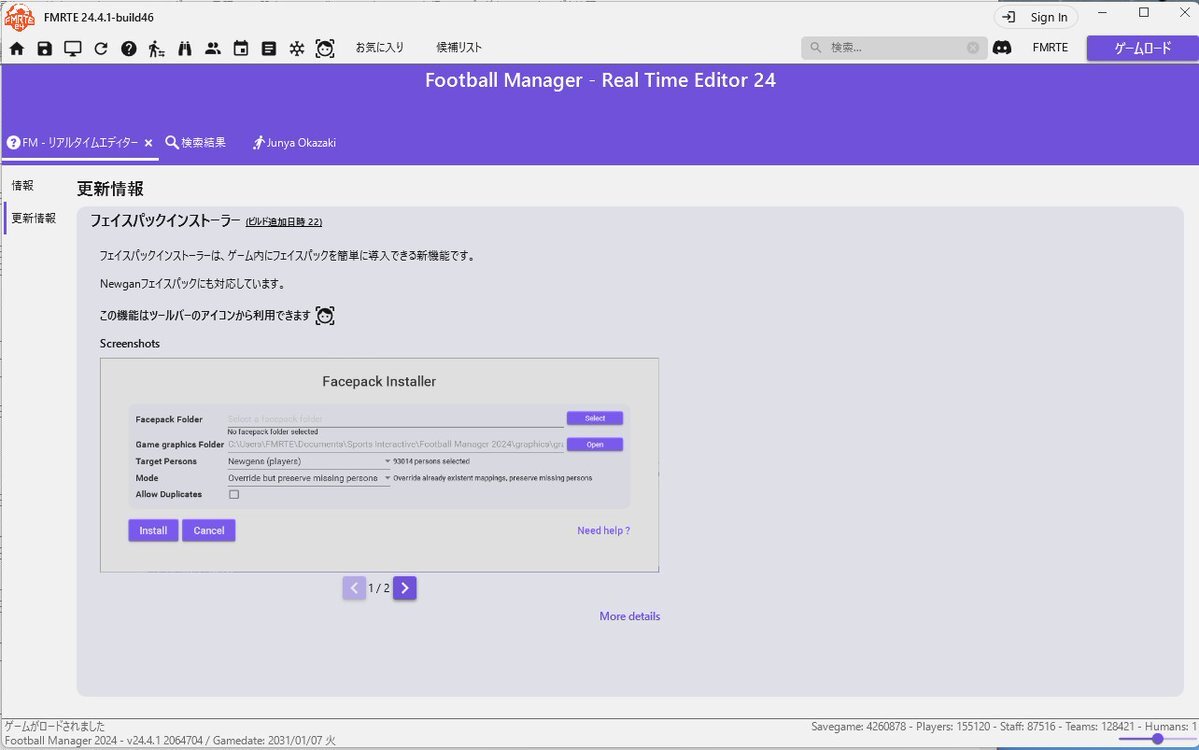Click the zoom slider in the status bar

click(x=1158, y=739)
